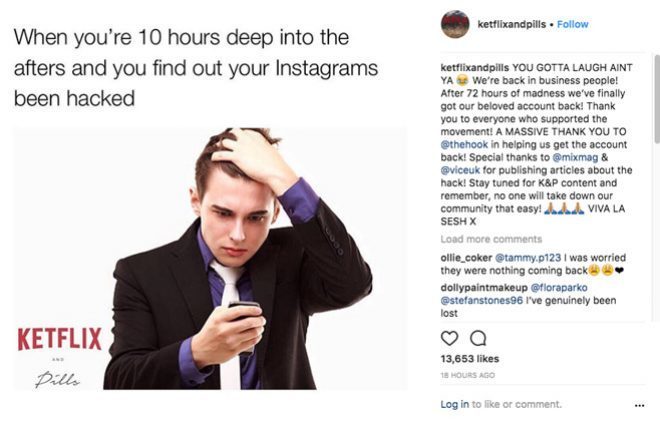Image resolution: width=660 pixels, height=422 pixels.
Task: Visit the @mixmag mention
Action: [575, 157]
